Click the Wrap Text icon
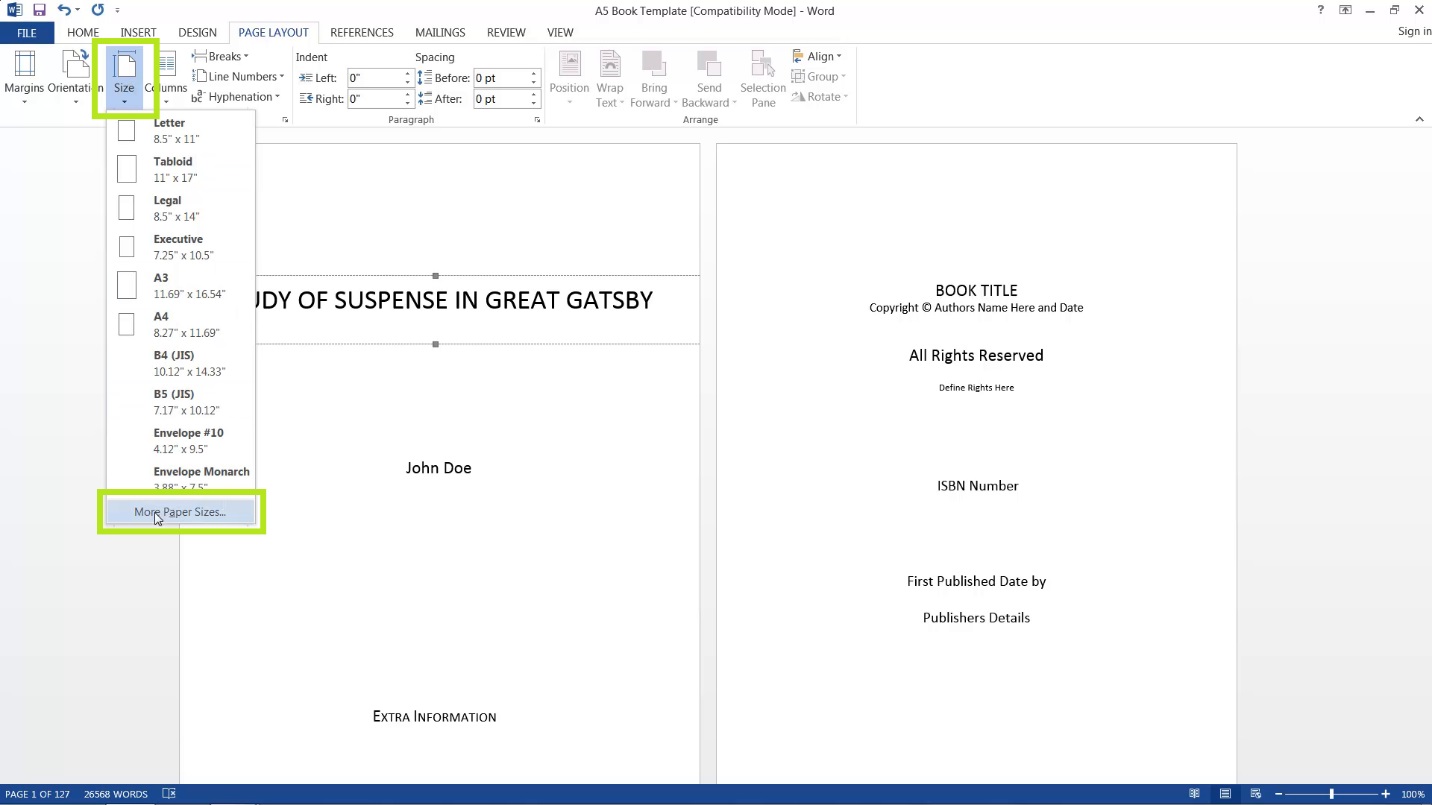This screenshot has height=805, width=1432. [610, 63]
